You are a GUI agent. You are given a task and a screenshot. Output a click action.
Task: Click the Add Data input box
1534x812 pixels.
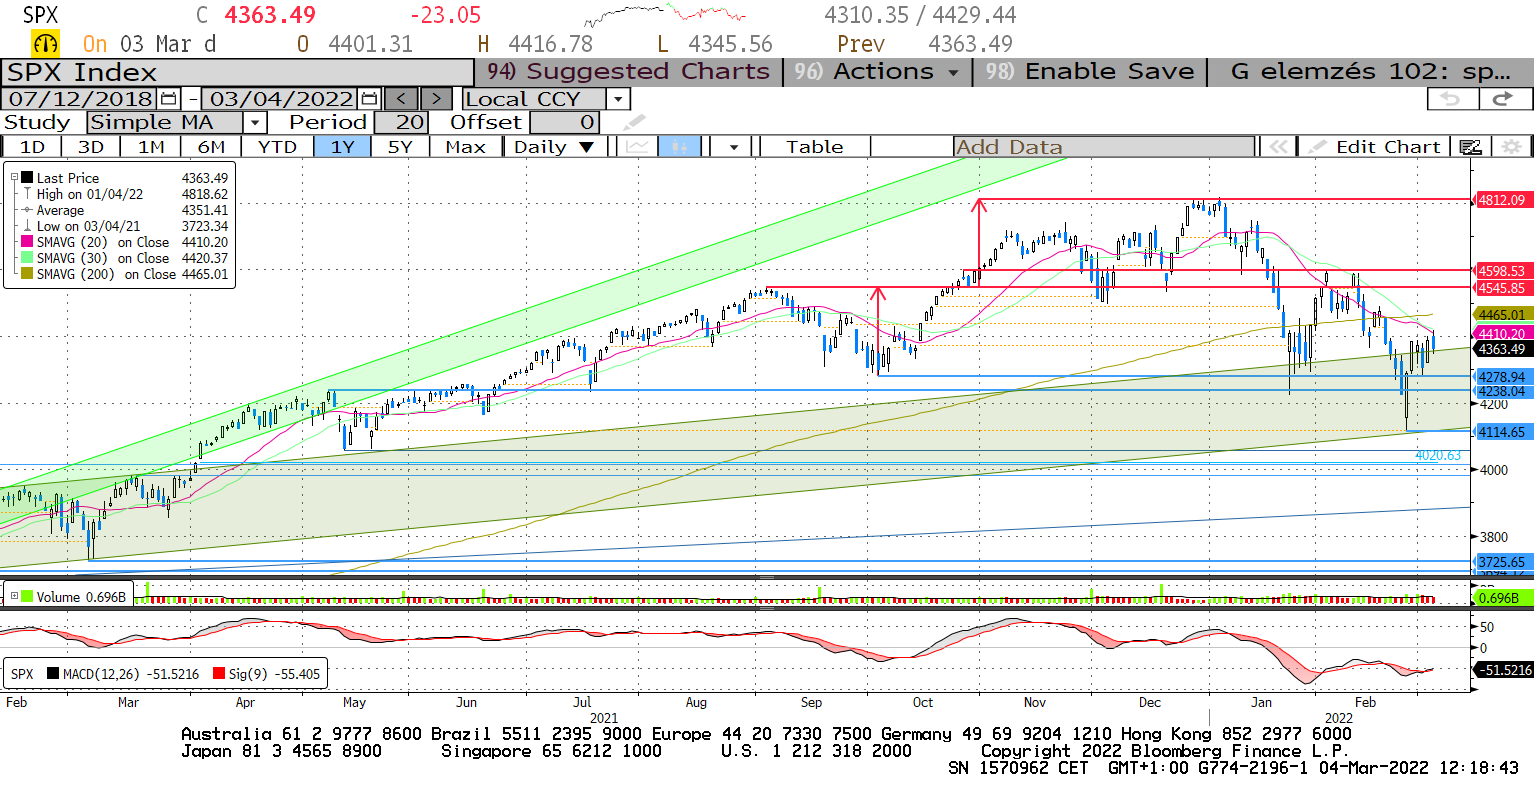point(1104,147)
